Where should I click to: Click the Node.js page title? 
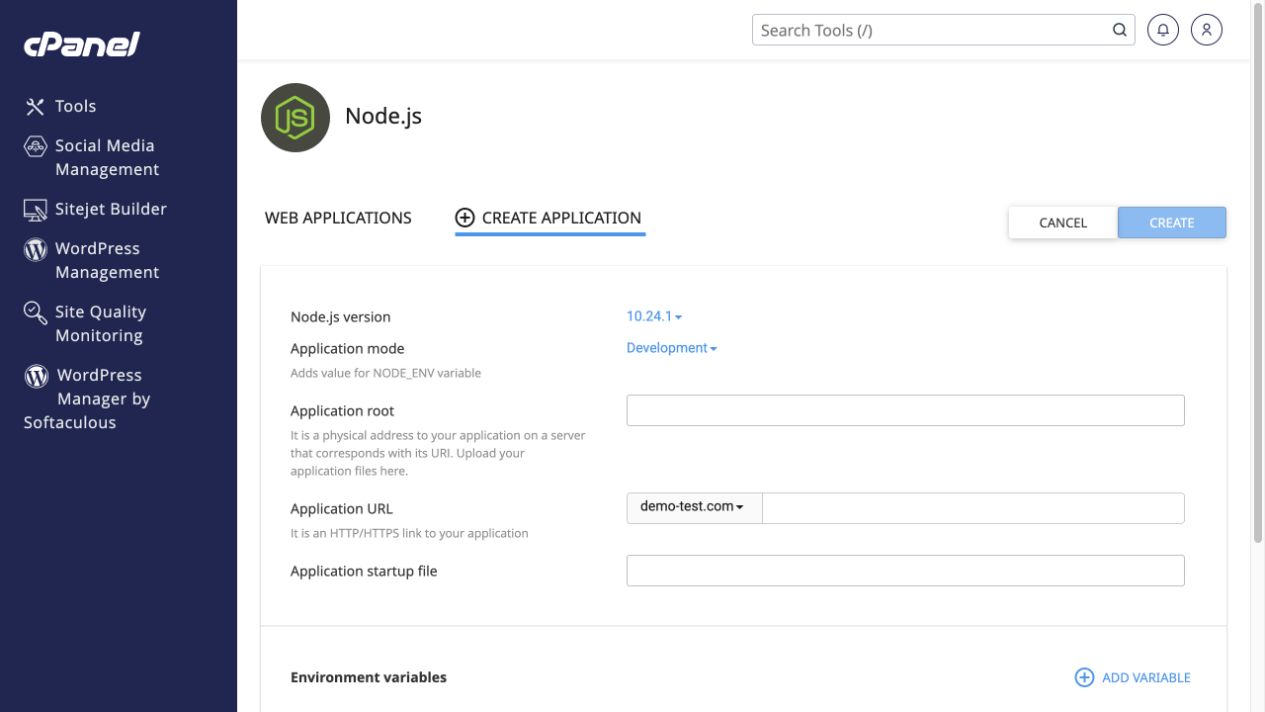tap(383, 116)
